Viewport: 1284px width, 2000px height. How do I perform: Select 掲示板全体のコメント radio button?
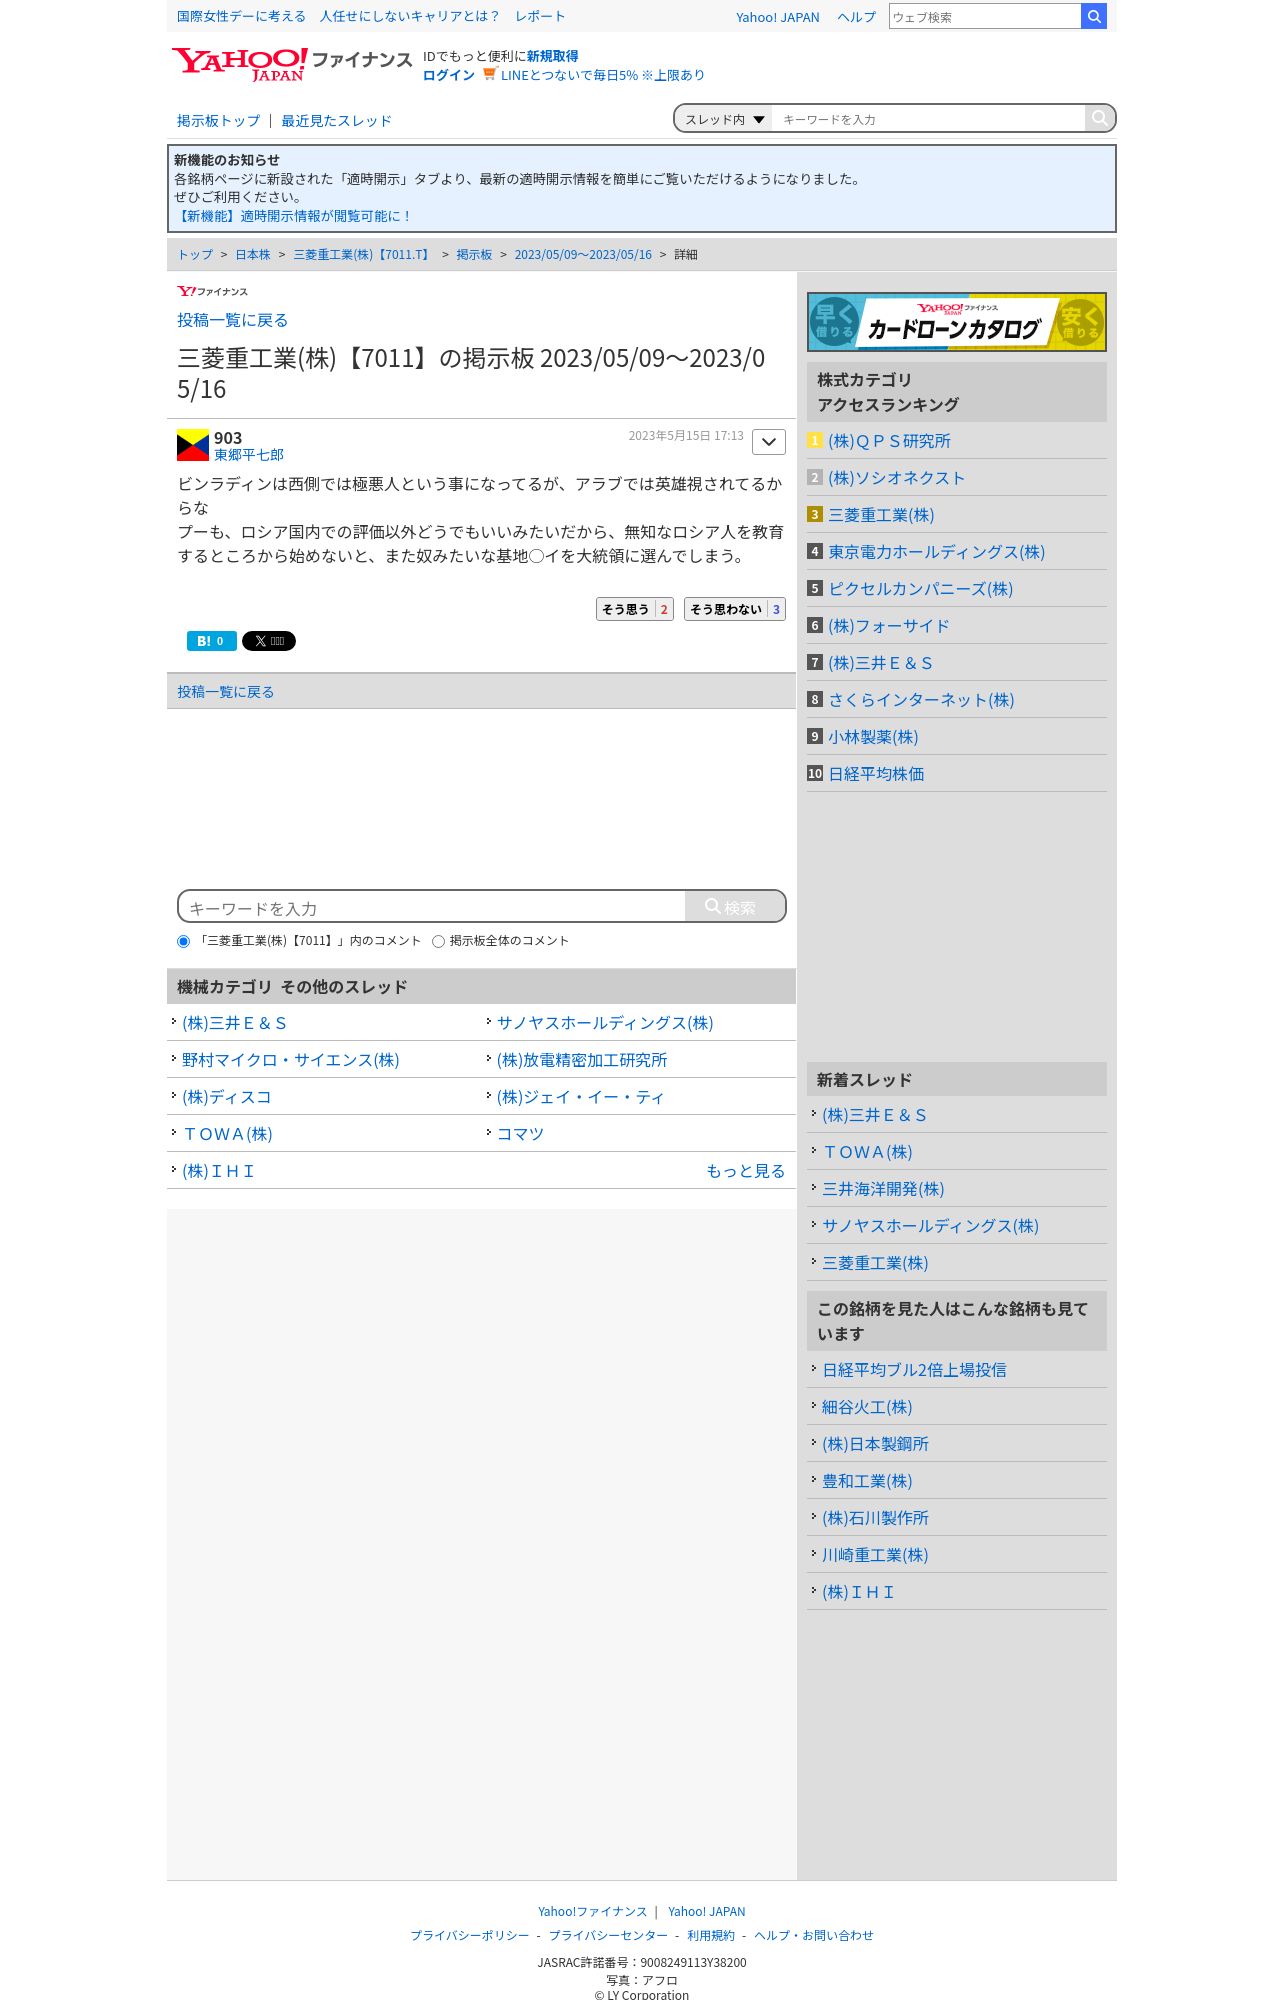[438, 941]
